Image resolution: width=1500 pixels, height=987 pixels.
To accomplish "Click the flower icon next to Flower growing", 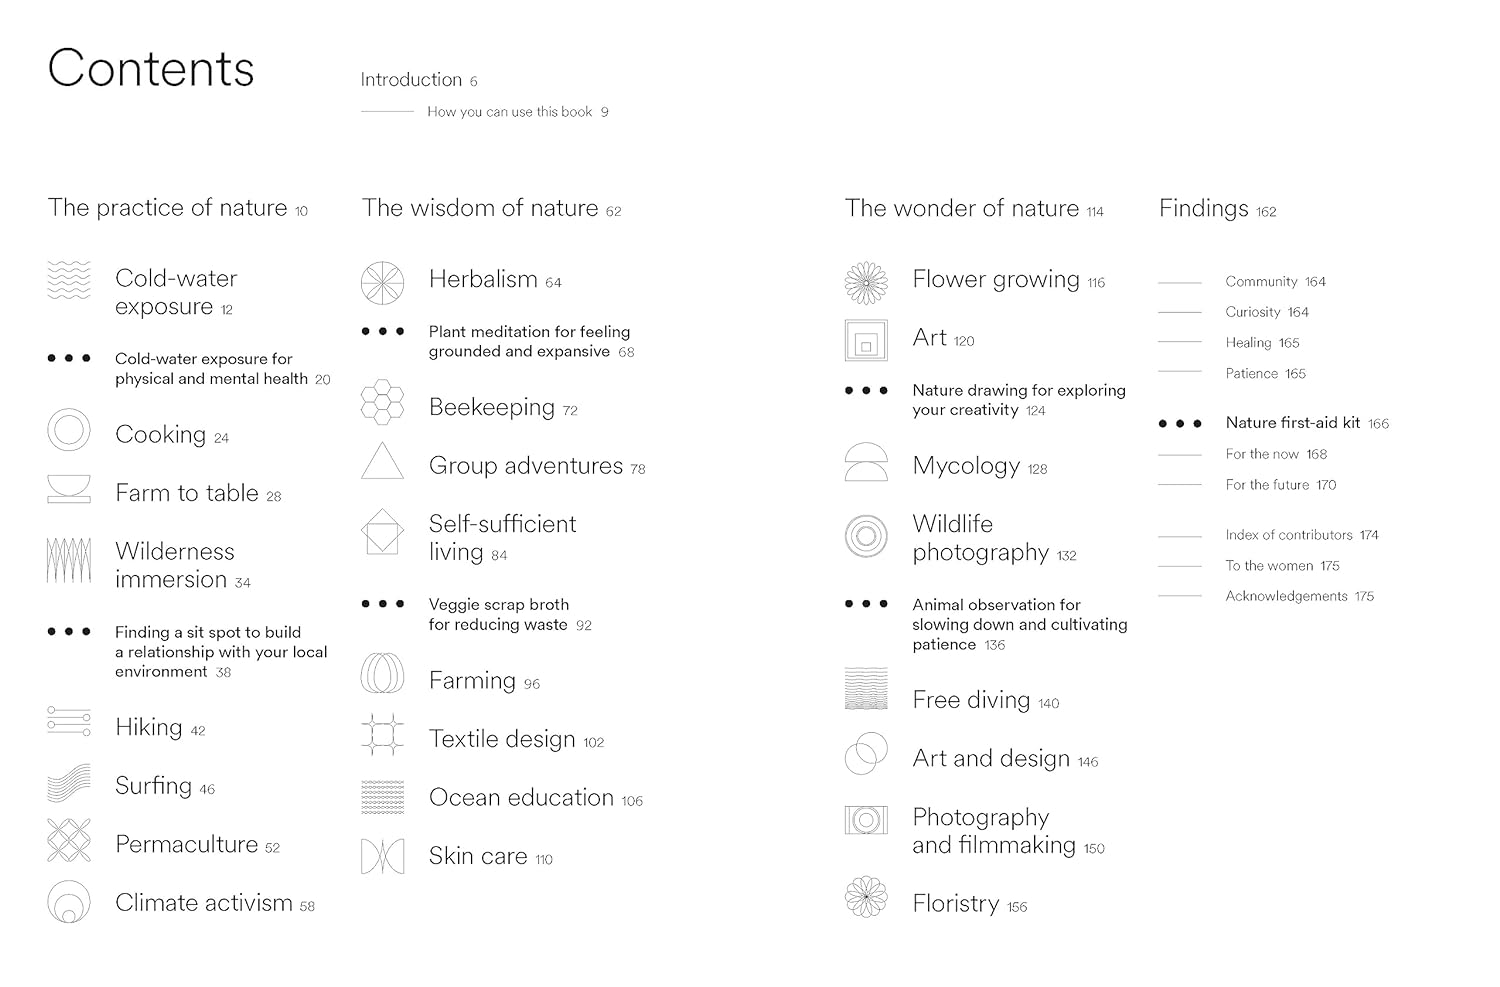I will pyautogui.click(x=866, y=283).
